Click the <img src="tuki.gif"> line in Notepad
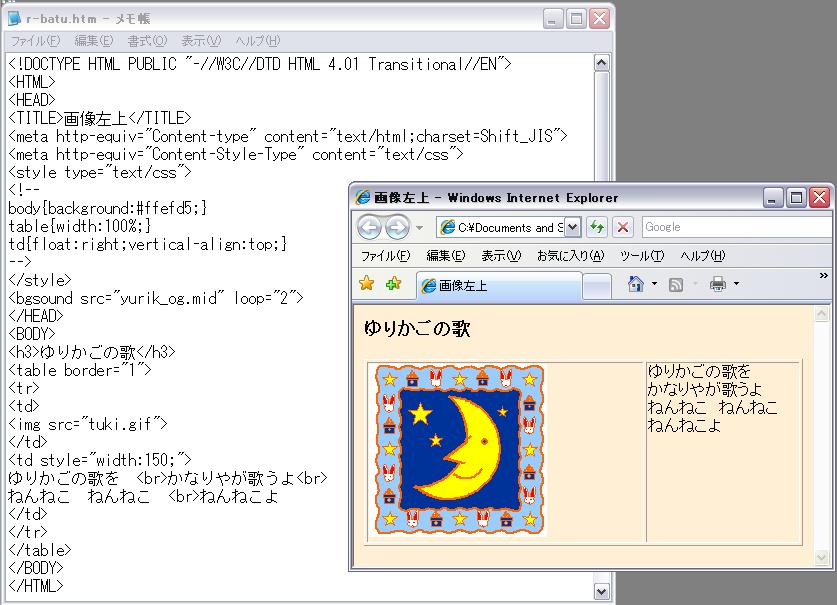Viewport: 837px width, 605px height. 88,424
